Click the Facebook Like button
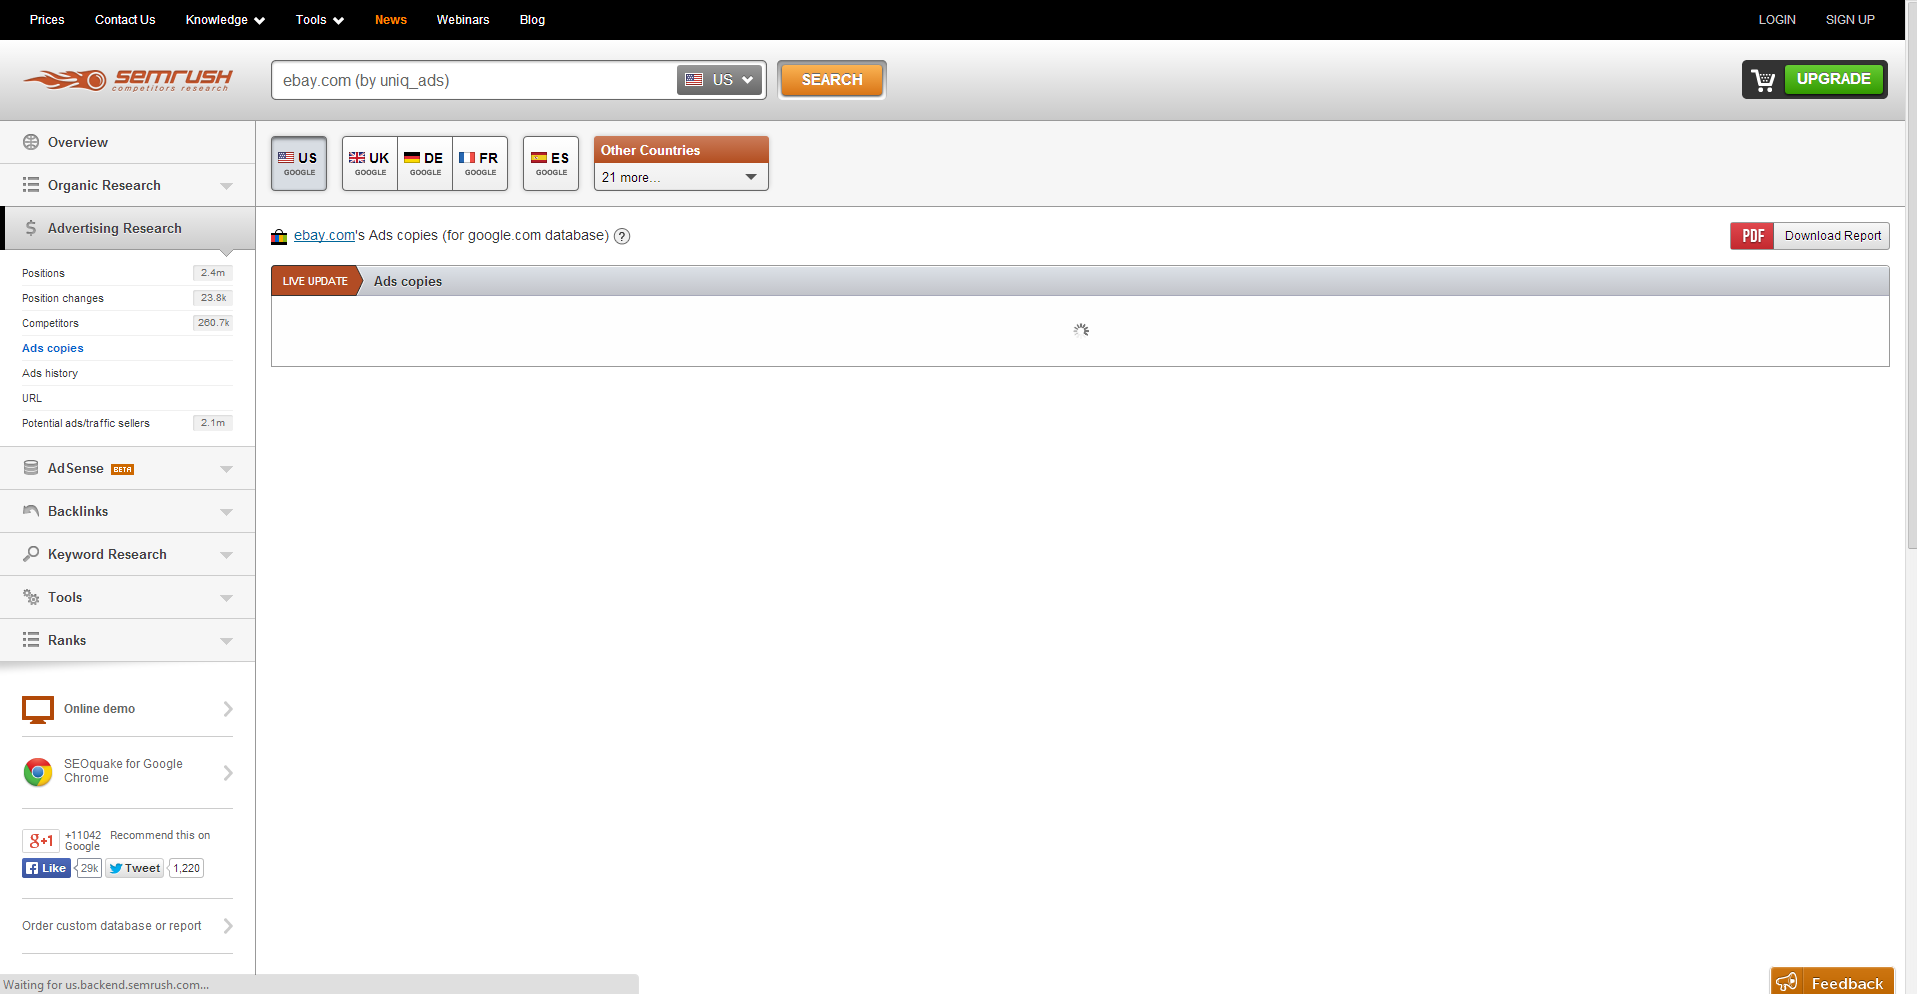This screenshot has height=994, width=1917. tap(46, 868)
